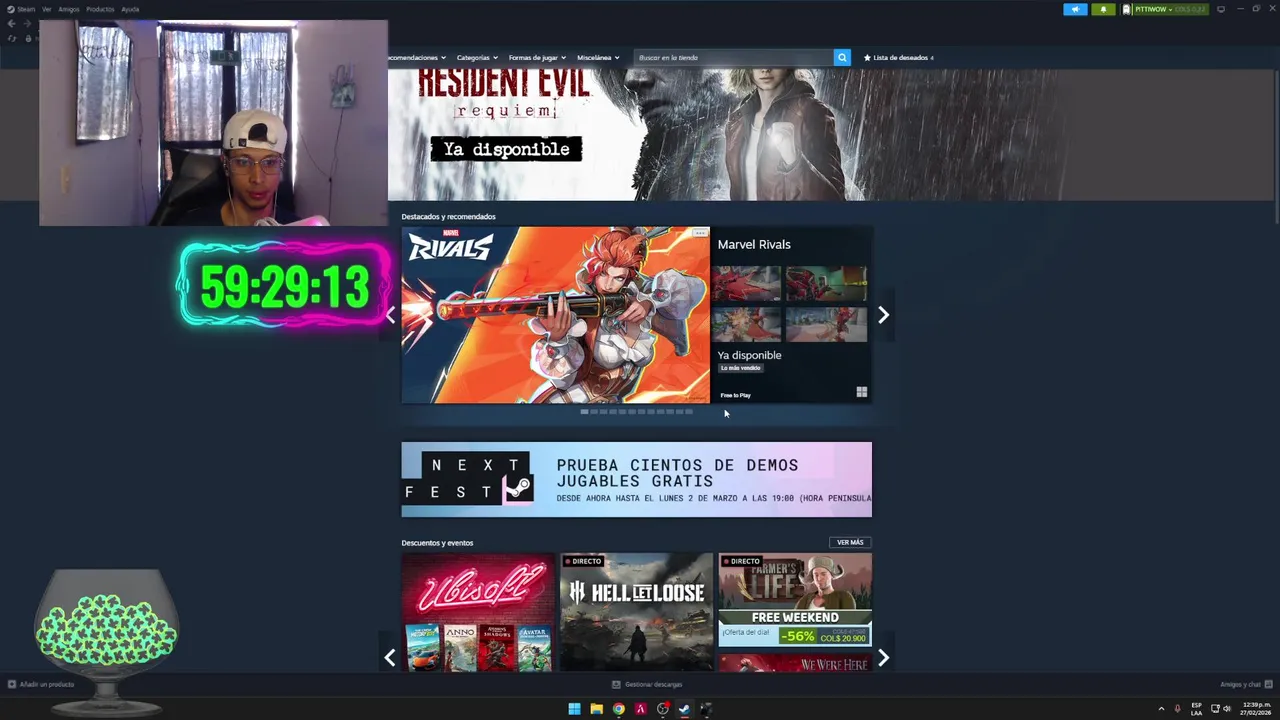The width and height of the screenshot is (1280, 720).
Task: Select second Marvel Rivals screenshot thumbnail
Action: (x=826, y=283)
